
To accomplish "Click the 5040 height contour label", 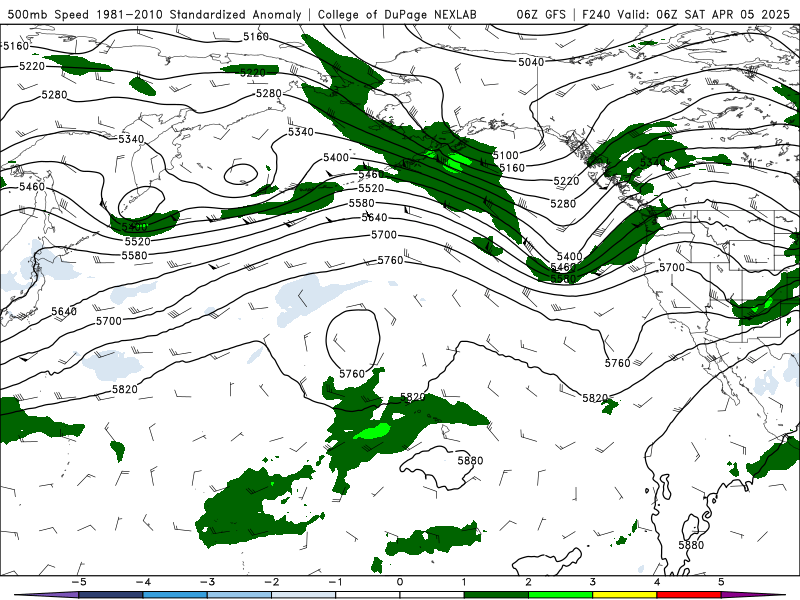I will (531, 62).
